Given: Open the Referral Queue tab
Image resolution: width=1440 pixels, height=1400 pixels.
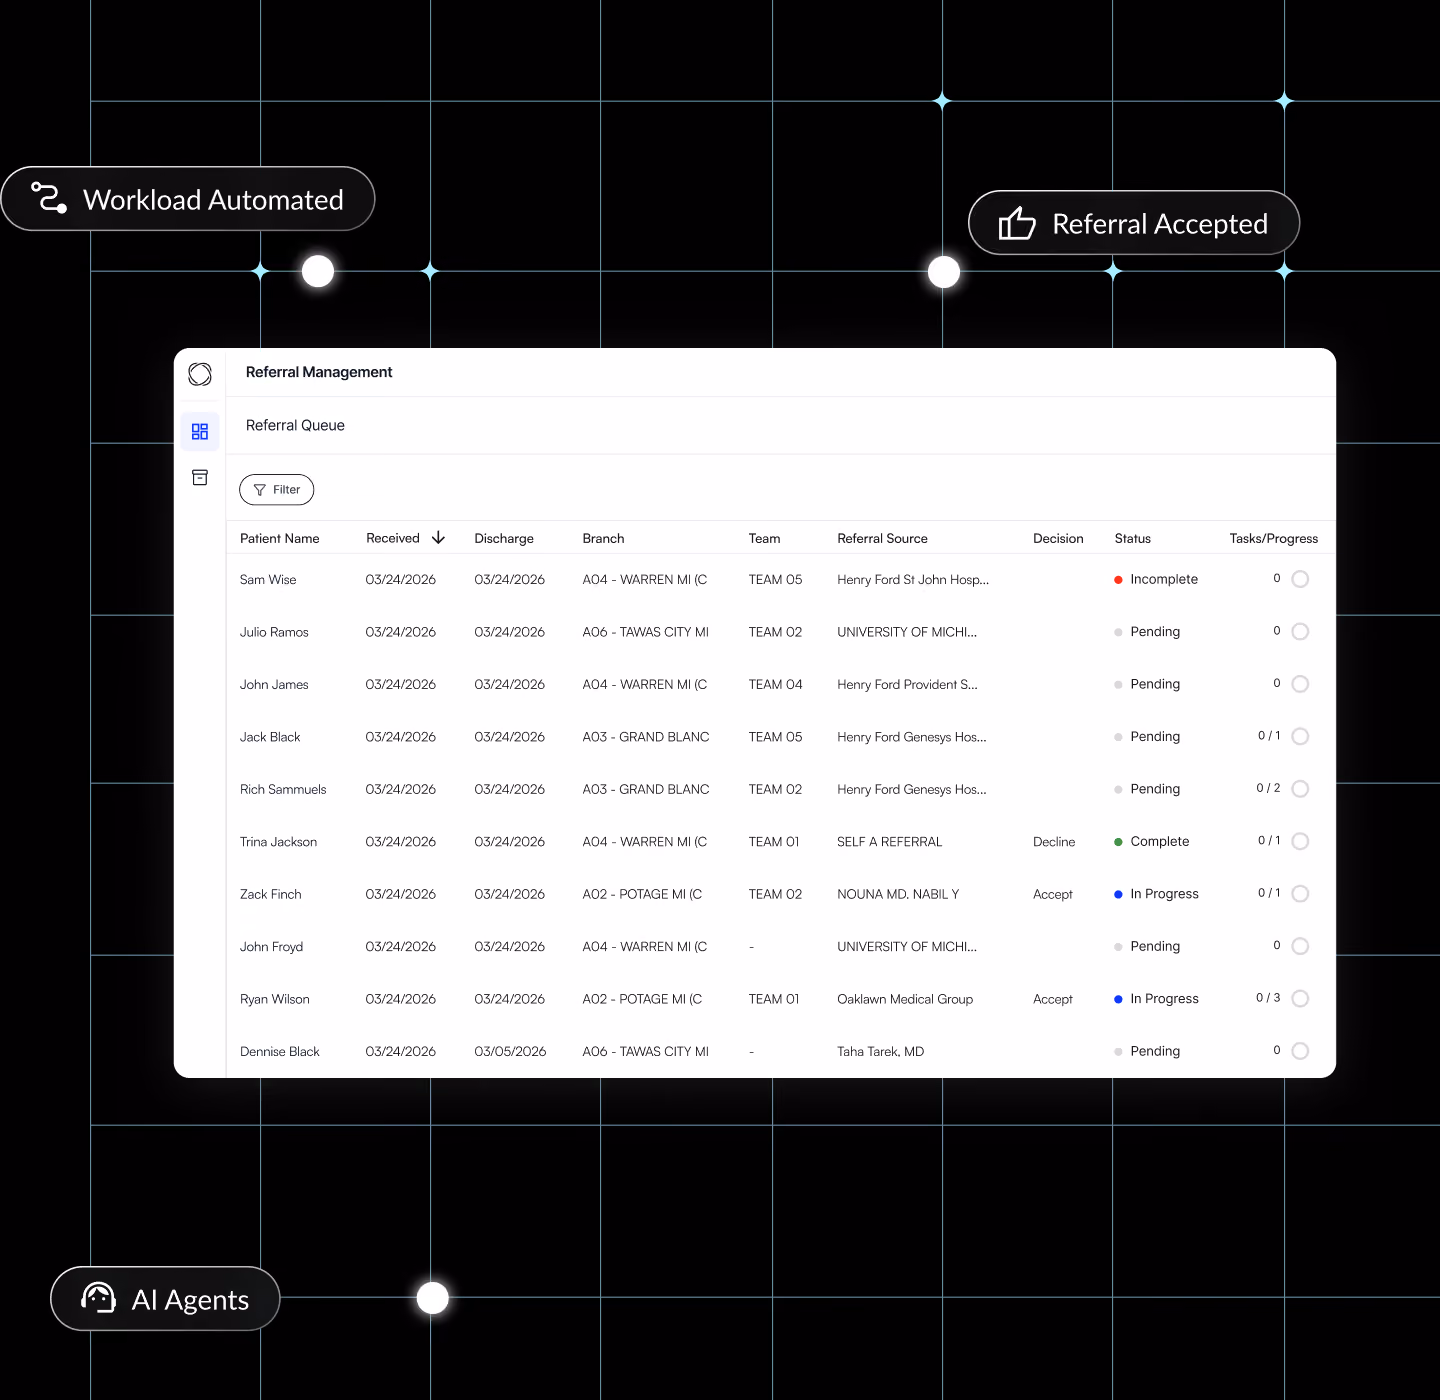Looking at the screenshot, I should click(x=295, y=425).
